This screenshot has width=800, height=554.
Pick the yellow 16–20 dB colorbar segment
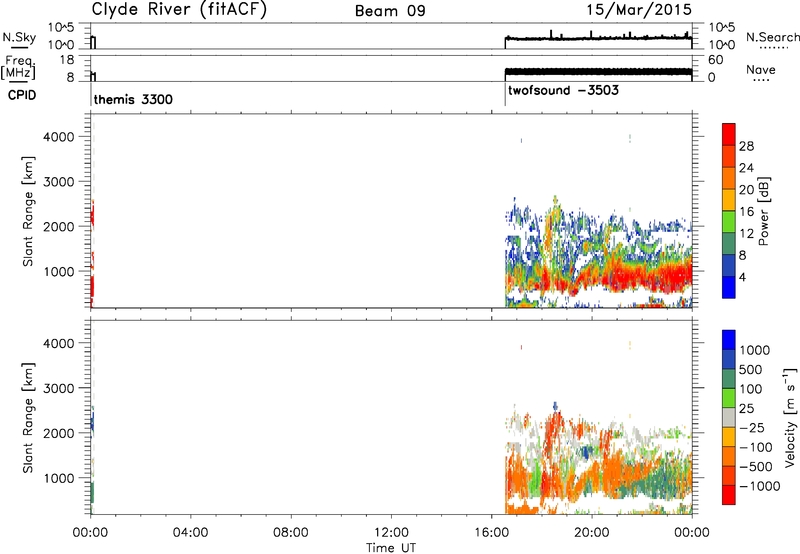point(729,200)
